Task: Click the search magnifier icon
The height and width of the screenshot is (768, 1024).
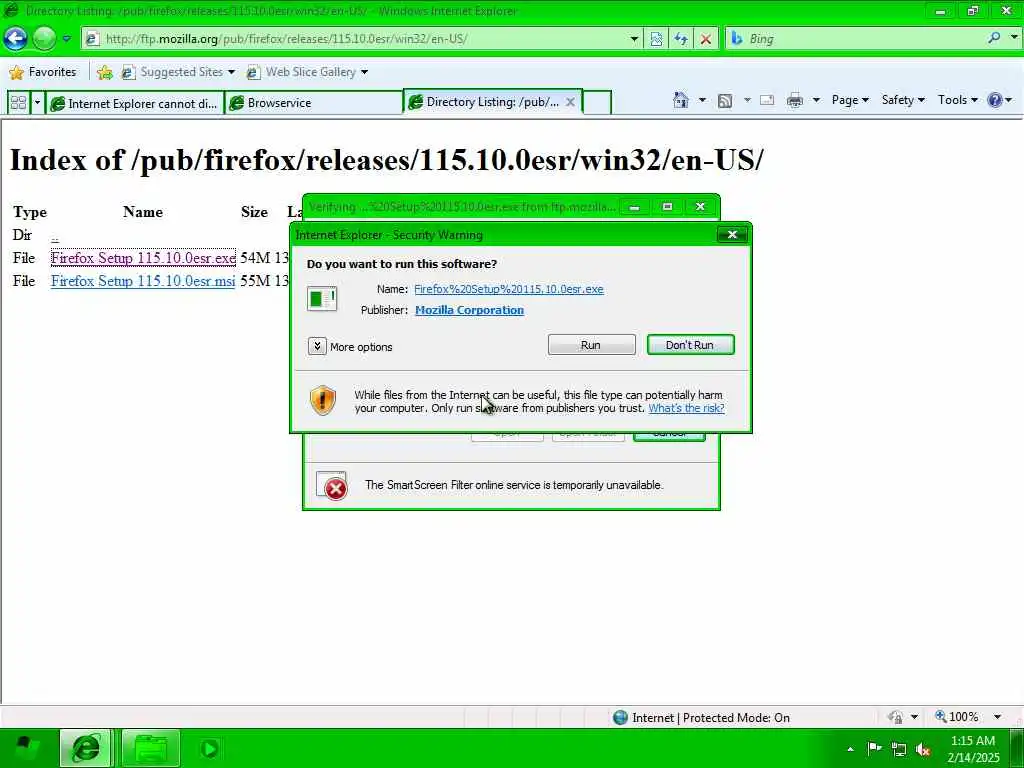Action: pos(994,38)
